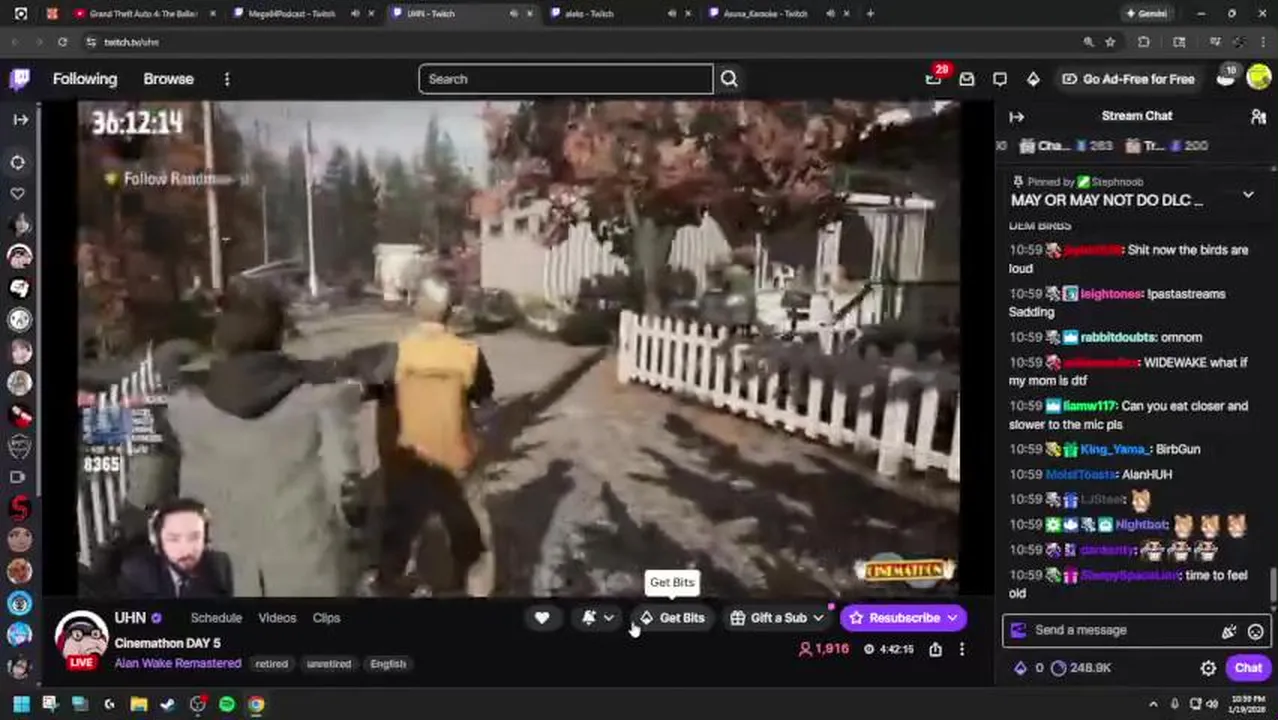The image size is (1278, 720).
Task: Open the Get Bits diamond icon in the top bar
Action: point(1033,79)
